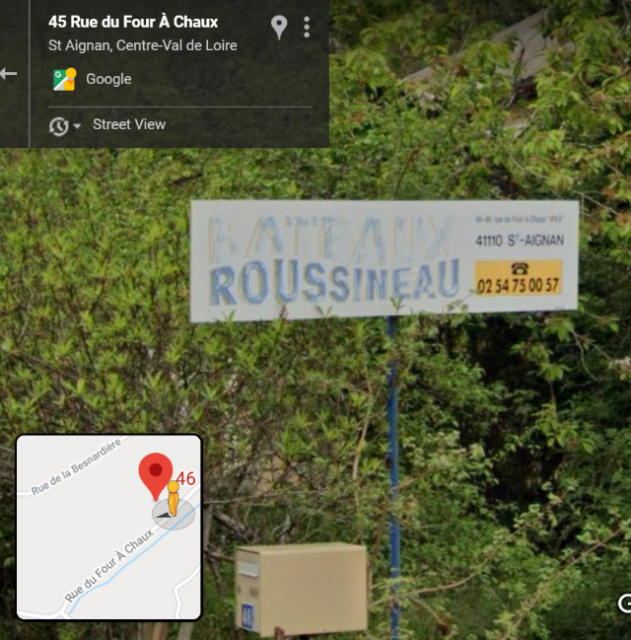The height and width of the screenshot is (640, 631).
Task: Click the St Aignan, Centre-Val de Loire subtitle
Action: tap(142, 45)
